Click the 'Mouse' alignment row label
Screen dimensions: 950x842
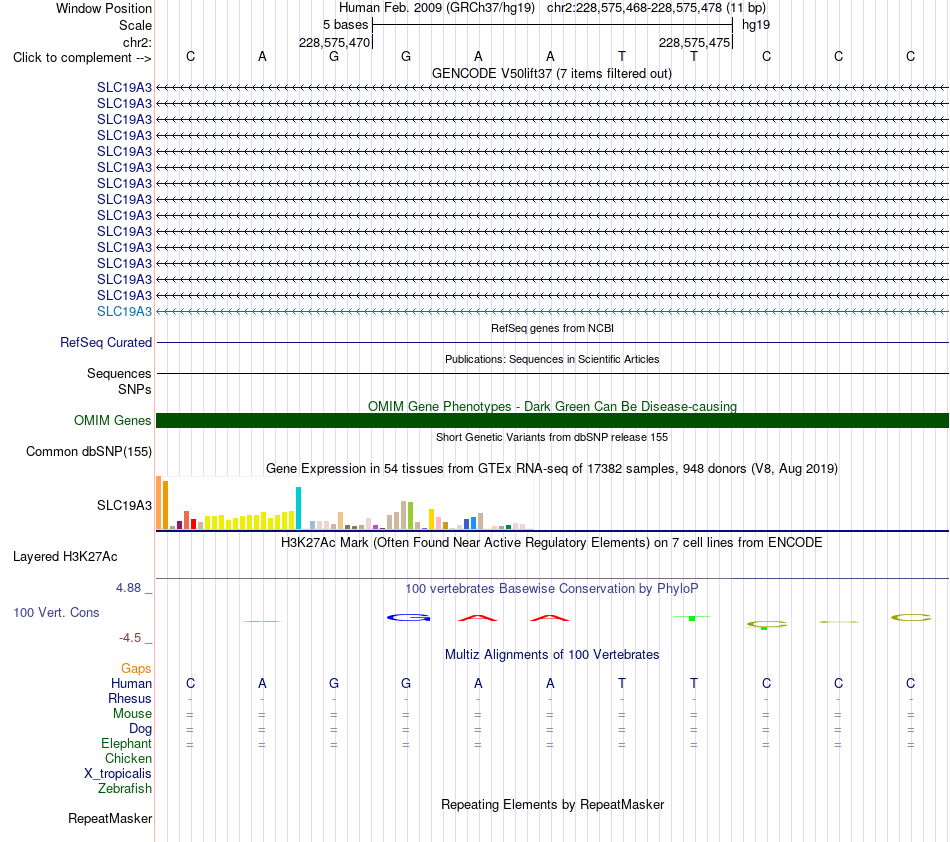tap(132, 714)
